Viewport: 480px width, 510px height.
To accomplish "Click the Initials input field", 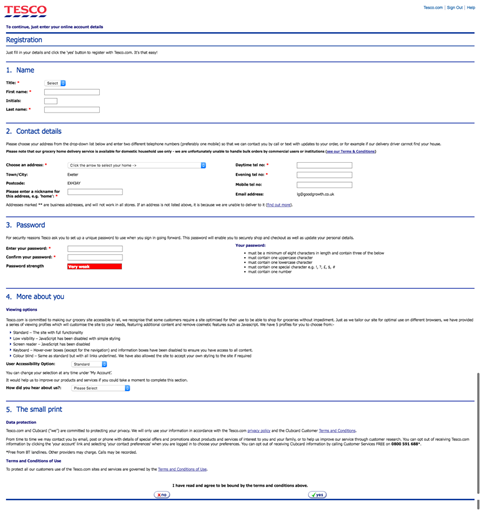I will pos(51,101).
